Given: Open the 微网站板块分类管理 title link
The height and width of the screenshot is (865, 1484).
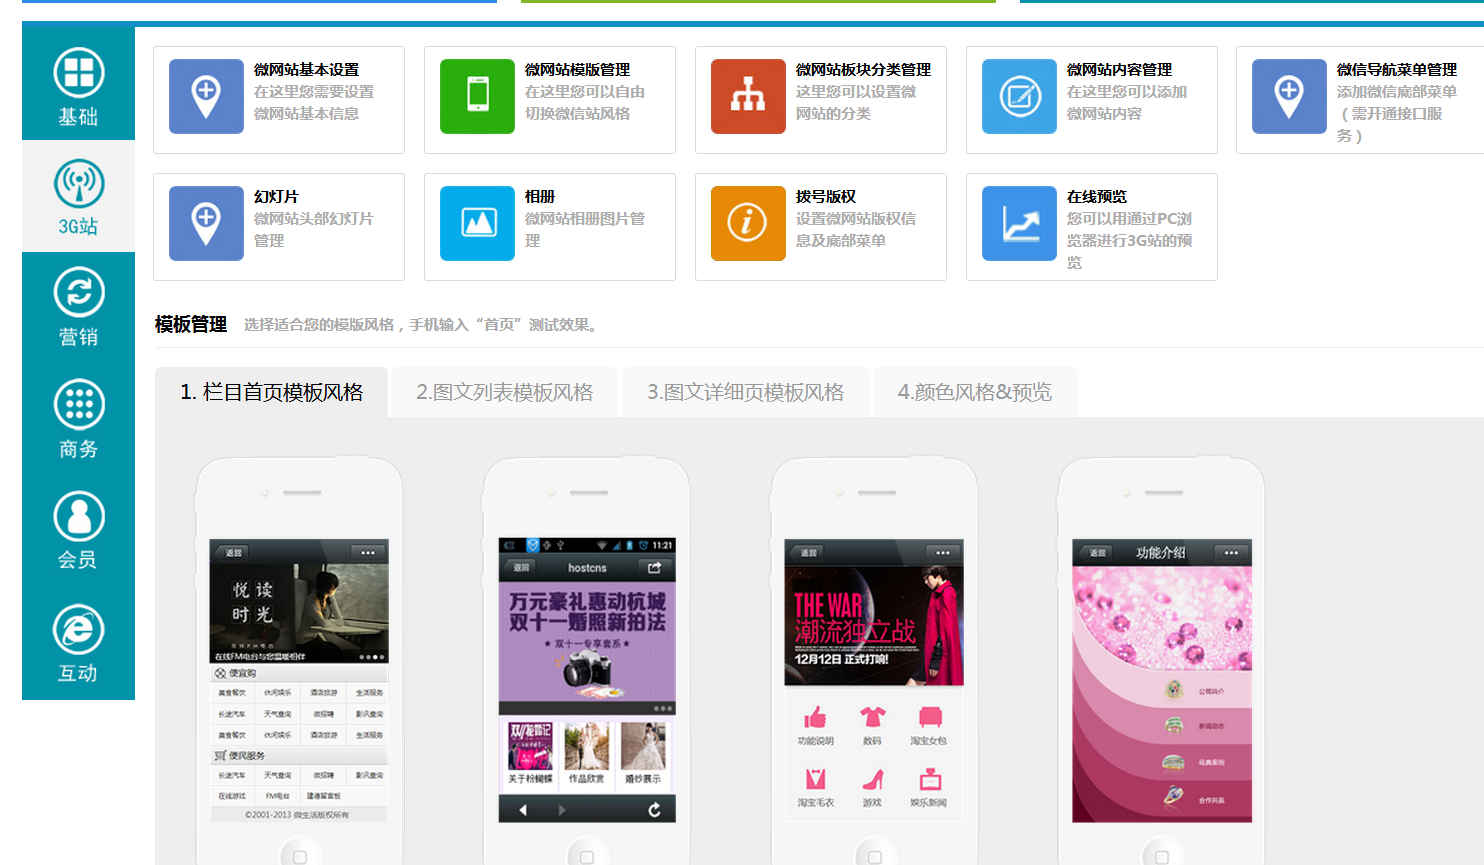Looking at the screenshot, I should coord(863,70).
